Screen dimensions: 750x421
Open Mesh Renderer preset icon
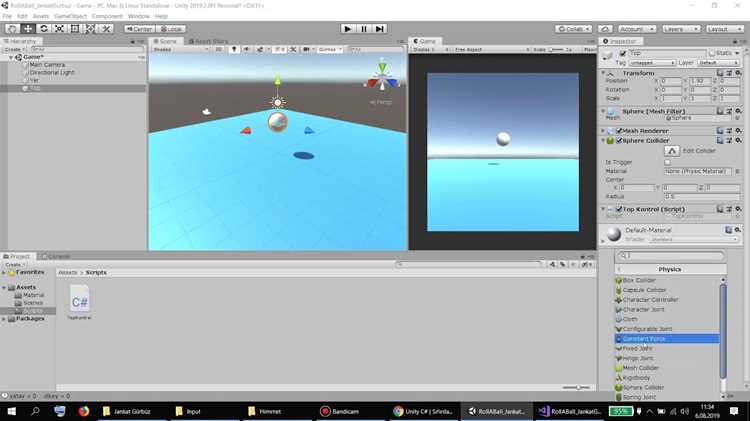[729, 131]
